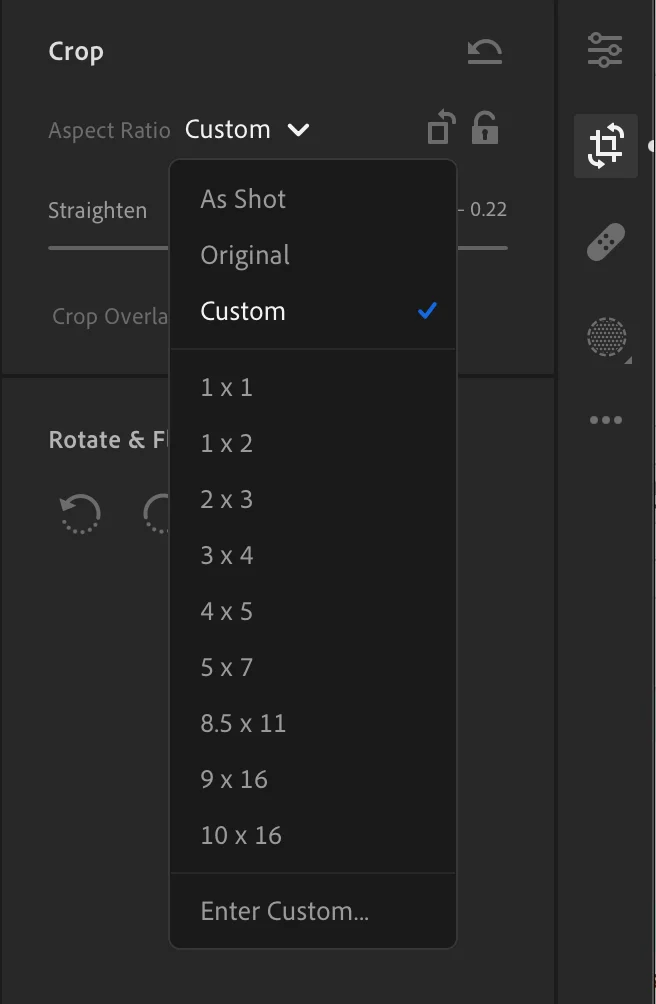Screen dimensions: 656x1004
Task: Reset the crop with the undo arrow
Action: pyautogui.click(x=483, y=51)
